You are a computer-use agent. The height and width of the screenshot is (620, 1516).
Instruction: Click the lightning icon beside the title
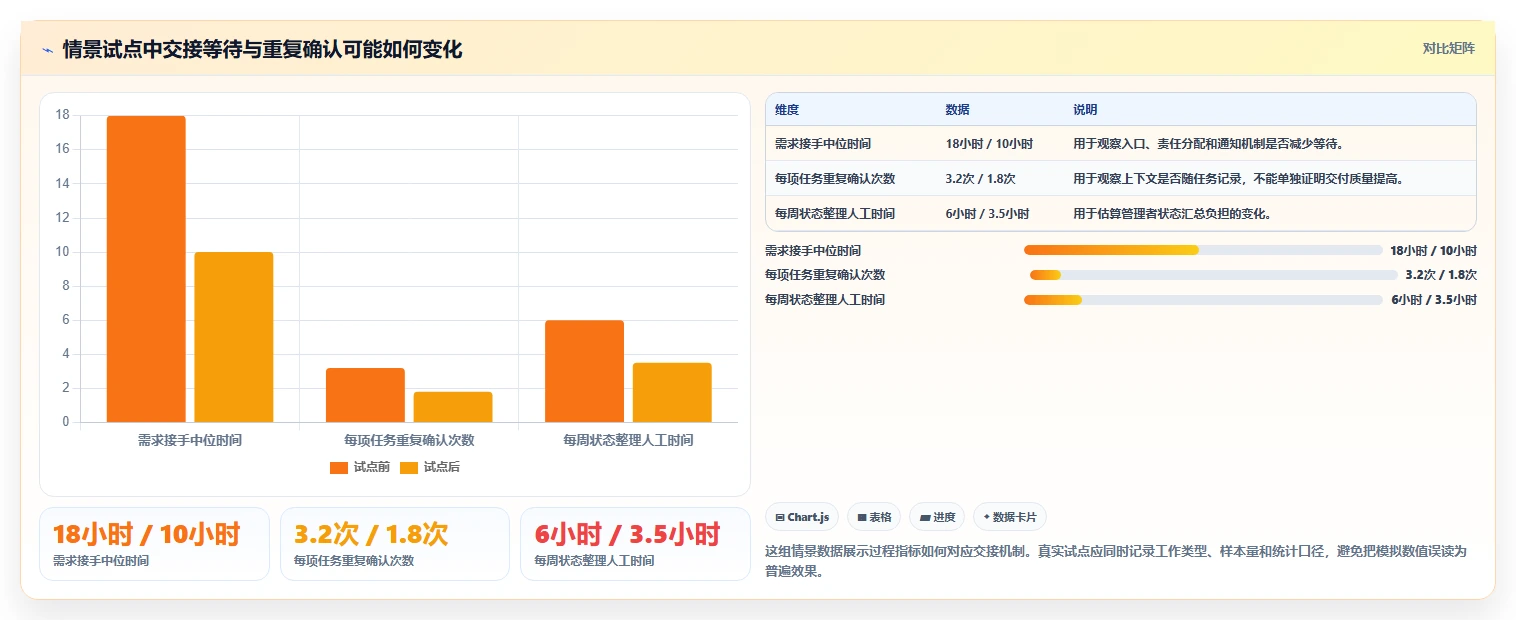[48, 50]
